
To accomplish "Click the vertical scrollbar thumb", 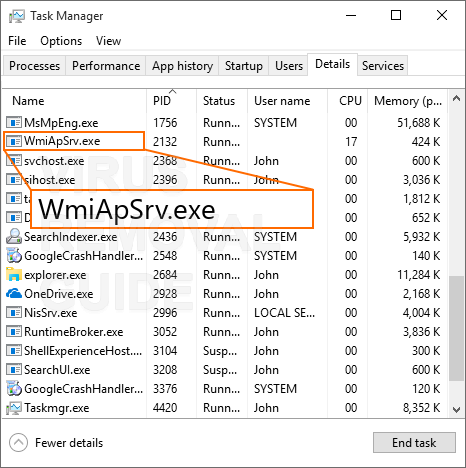I will [x=456, y=328].
